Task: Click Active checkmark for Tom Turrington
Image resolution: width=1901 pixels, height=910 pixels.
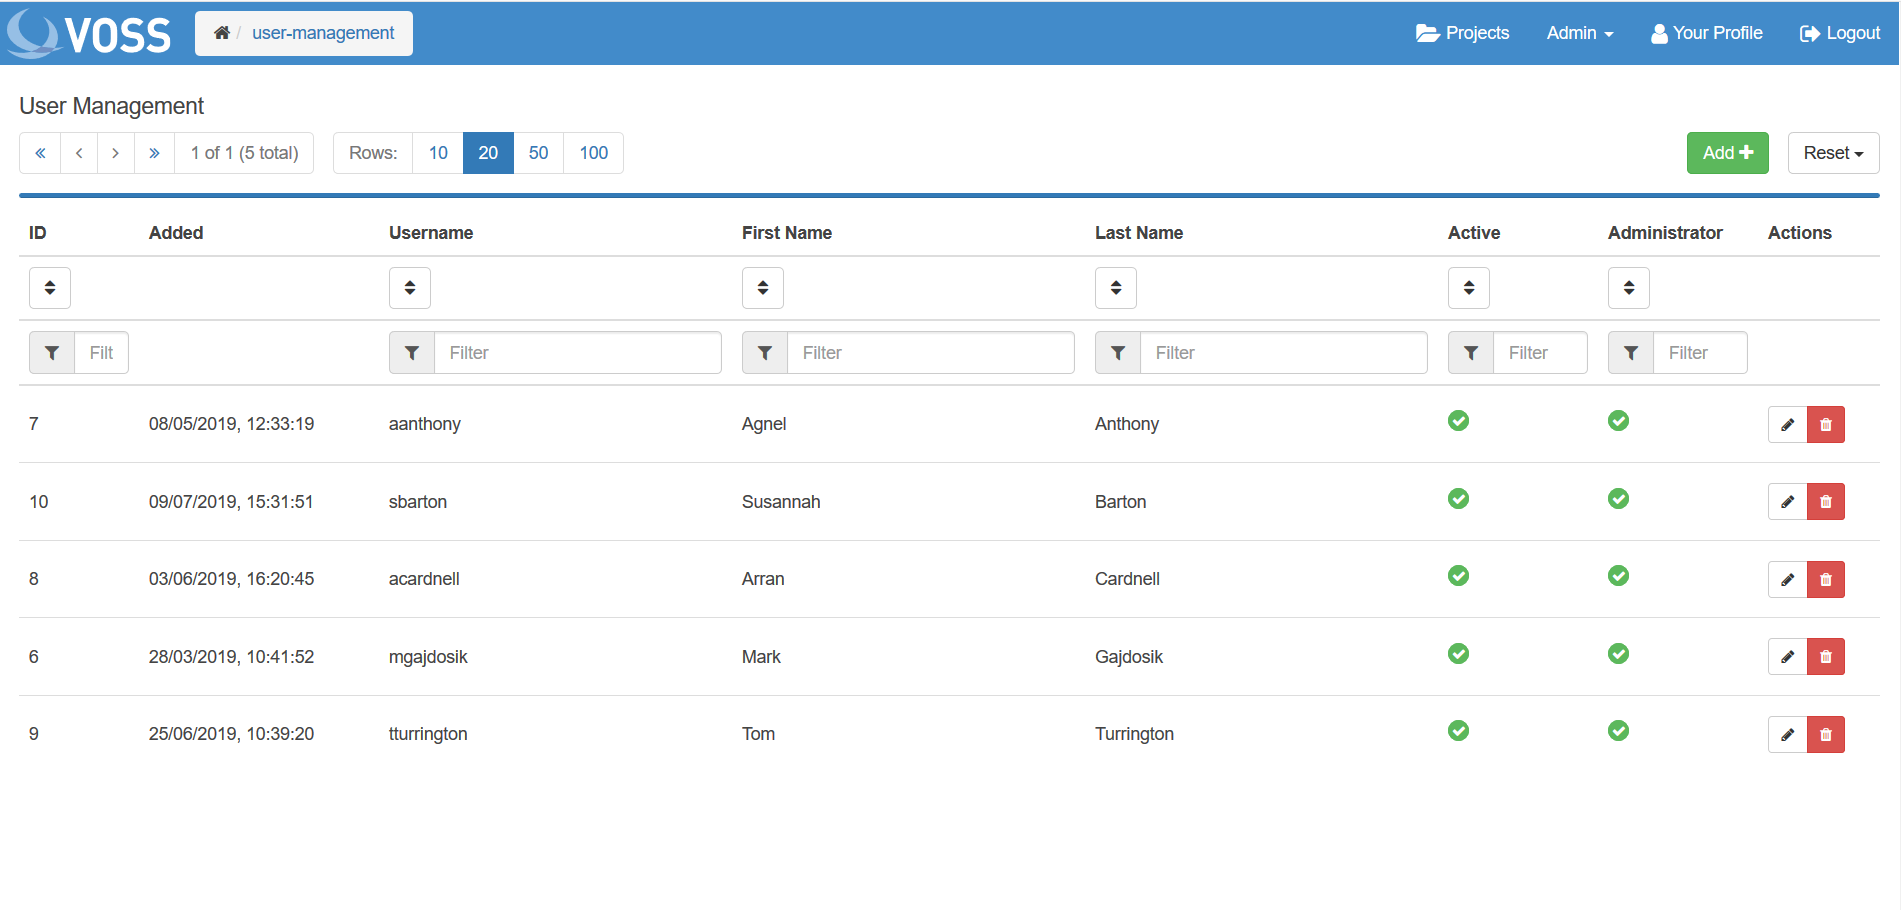Action: pyautogui.click(x=1458, y=731)
